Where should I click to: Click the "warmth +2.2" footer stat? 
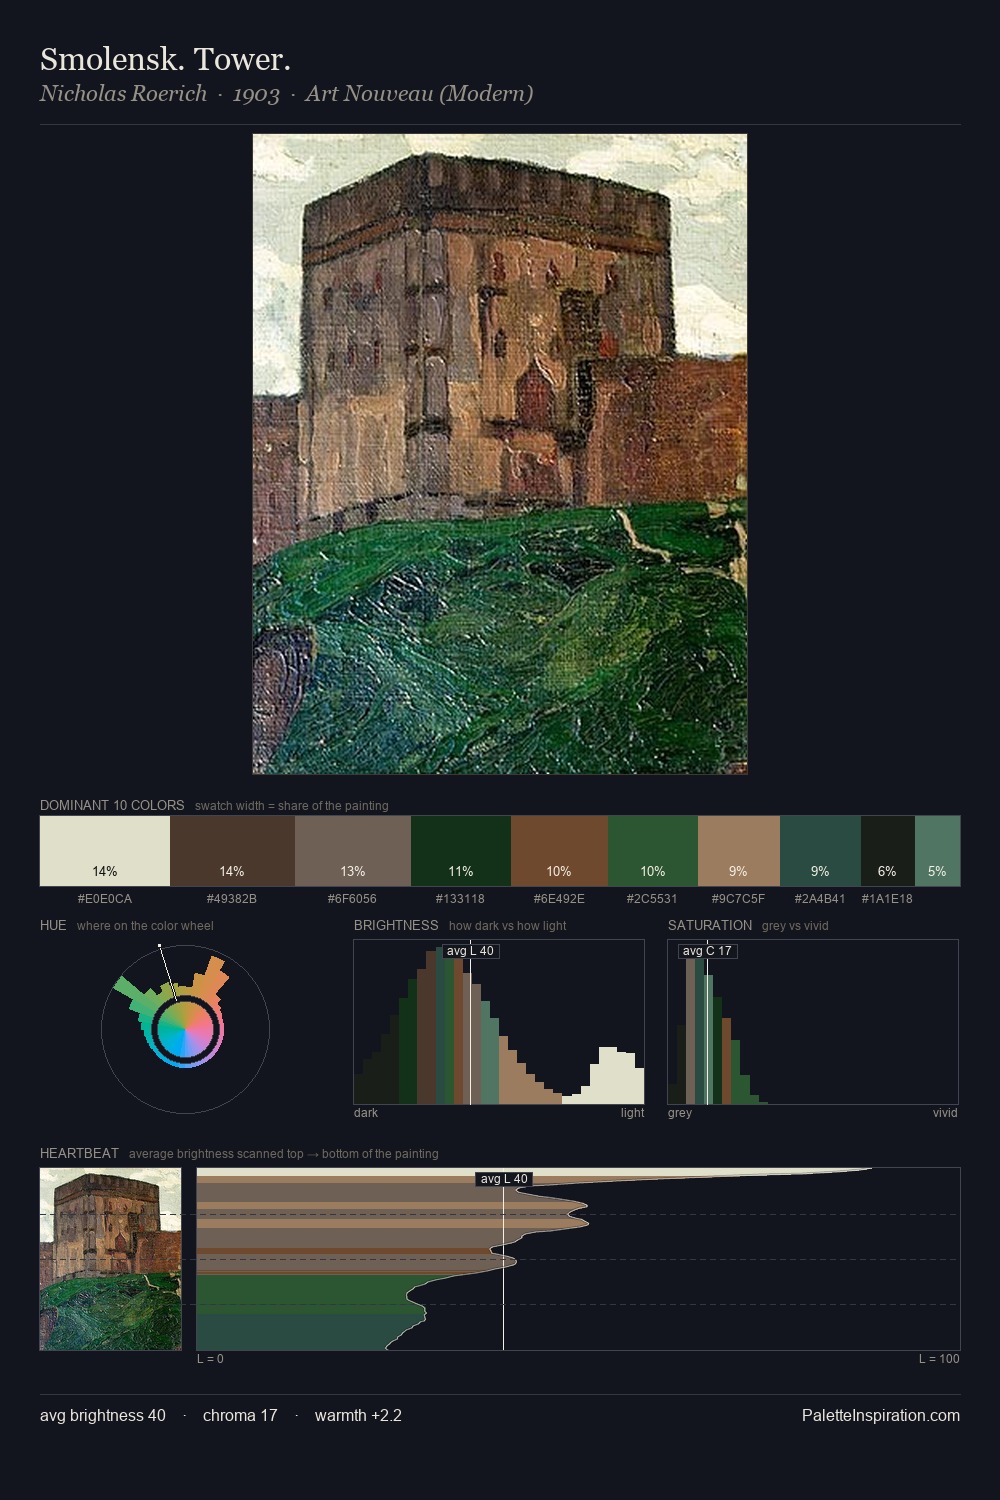click(x=358, y=1415)
